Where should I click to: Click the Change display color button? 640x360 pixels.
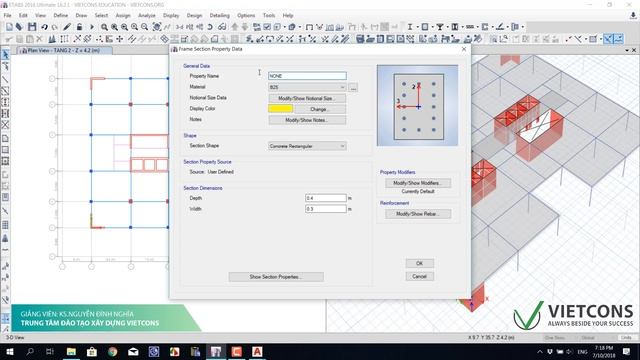click(x=320, y=109)
